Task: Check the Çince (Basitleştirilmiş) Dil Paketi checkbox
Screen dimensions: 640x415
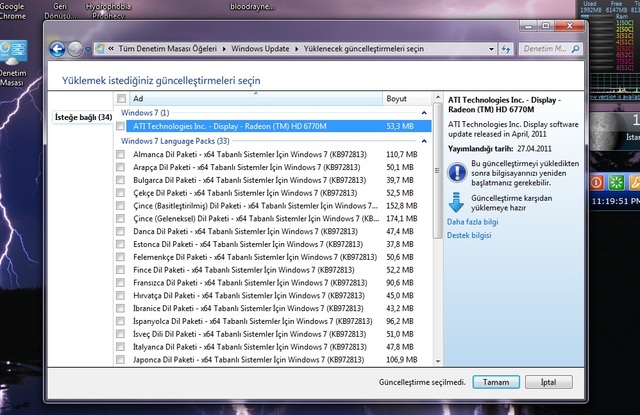Action: [120, 206]
